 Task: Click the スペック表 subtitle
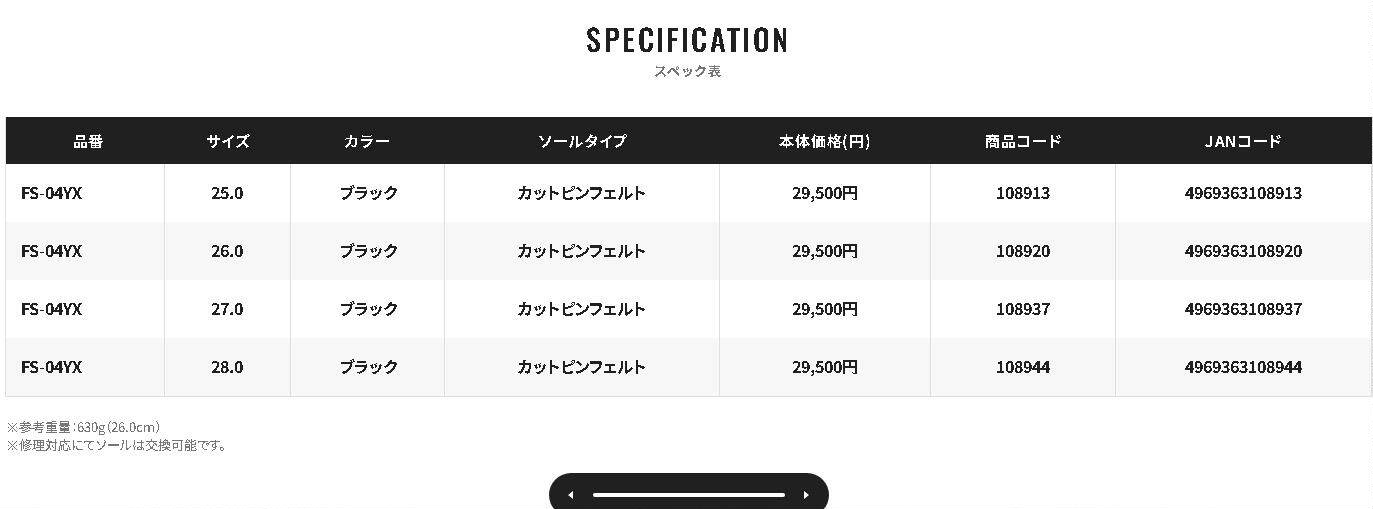687,72
